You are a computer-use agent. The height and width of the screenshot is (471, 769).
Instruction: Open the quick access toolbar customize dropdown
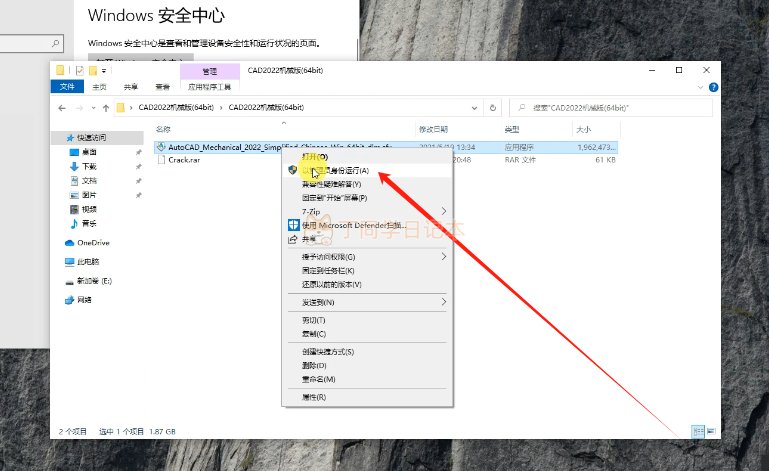pos(104,71)
